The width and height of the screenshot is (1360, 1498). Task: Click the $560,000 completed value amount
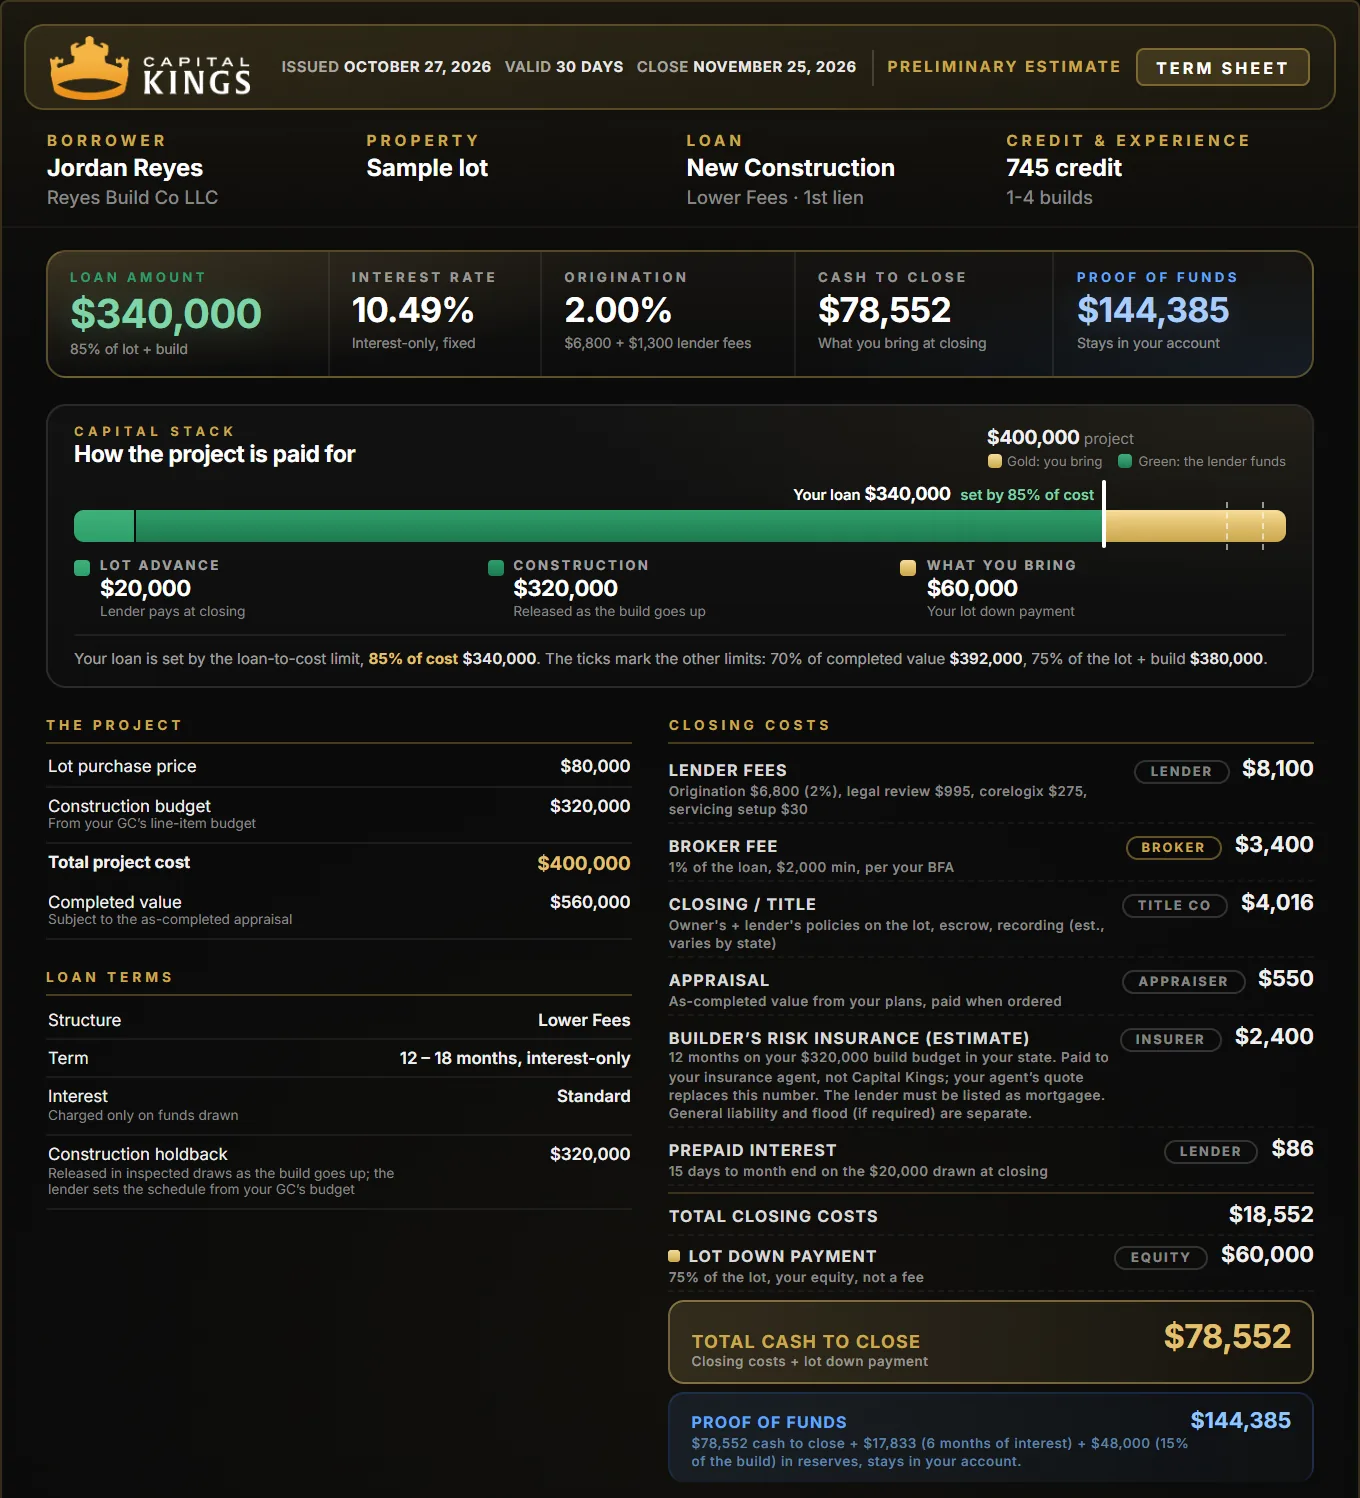pos(590,902)
